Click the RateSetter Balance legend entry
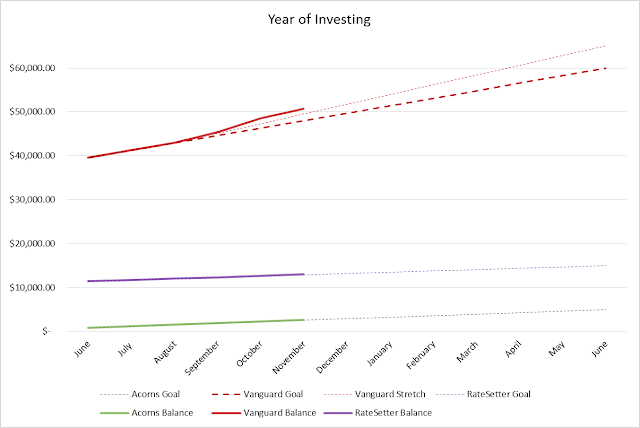Image resolution: width=640 pixels, height=428 pixels. (x=378, y=413)
